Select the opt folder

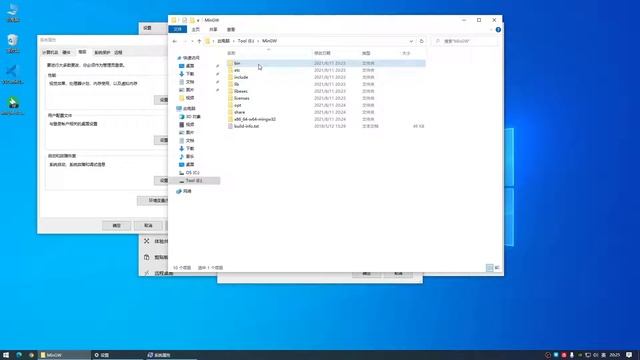point(326,105)
